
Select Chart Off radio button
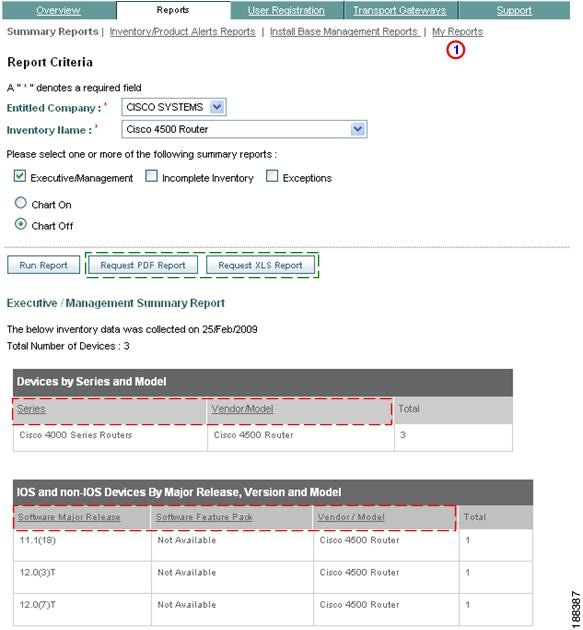21,224
